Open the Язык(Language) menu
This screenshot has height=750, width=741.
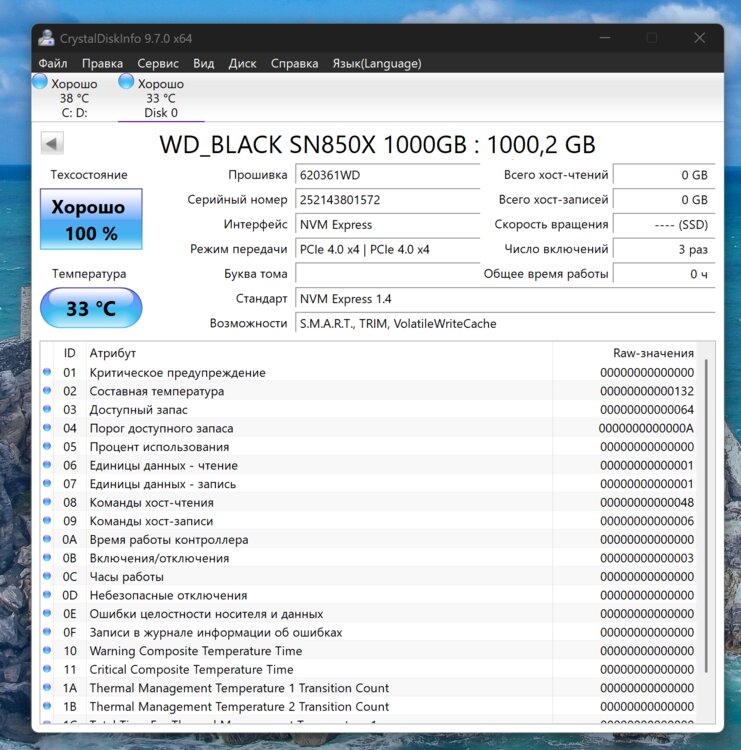click(x=376, y=63)
